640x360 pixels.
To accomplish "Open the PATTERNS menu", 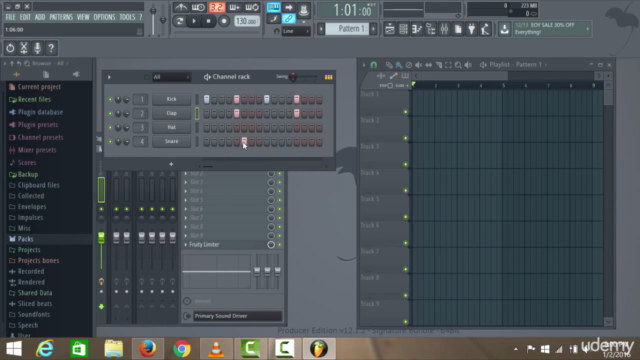I will pyautogui.click(x=61, y=17).
